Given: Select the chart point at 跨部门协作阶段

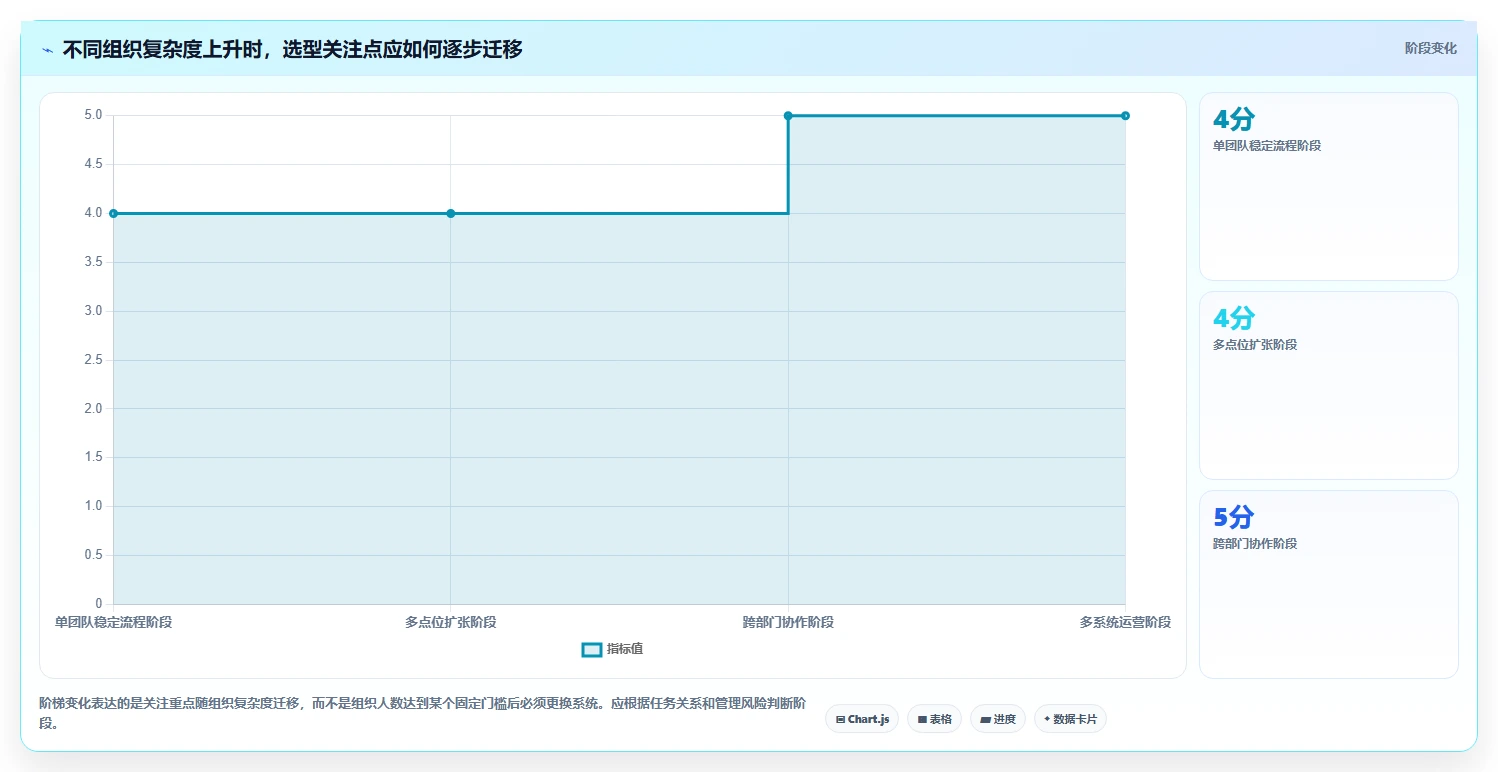Looking at the screenshot, I should pyautogui.click(x=788, y=116).
